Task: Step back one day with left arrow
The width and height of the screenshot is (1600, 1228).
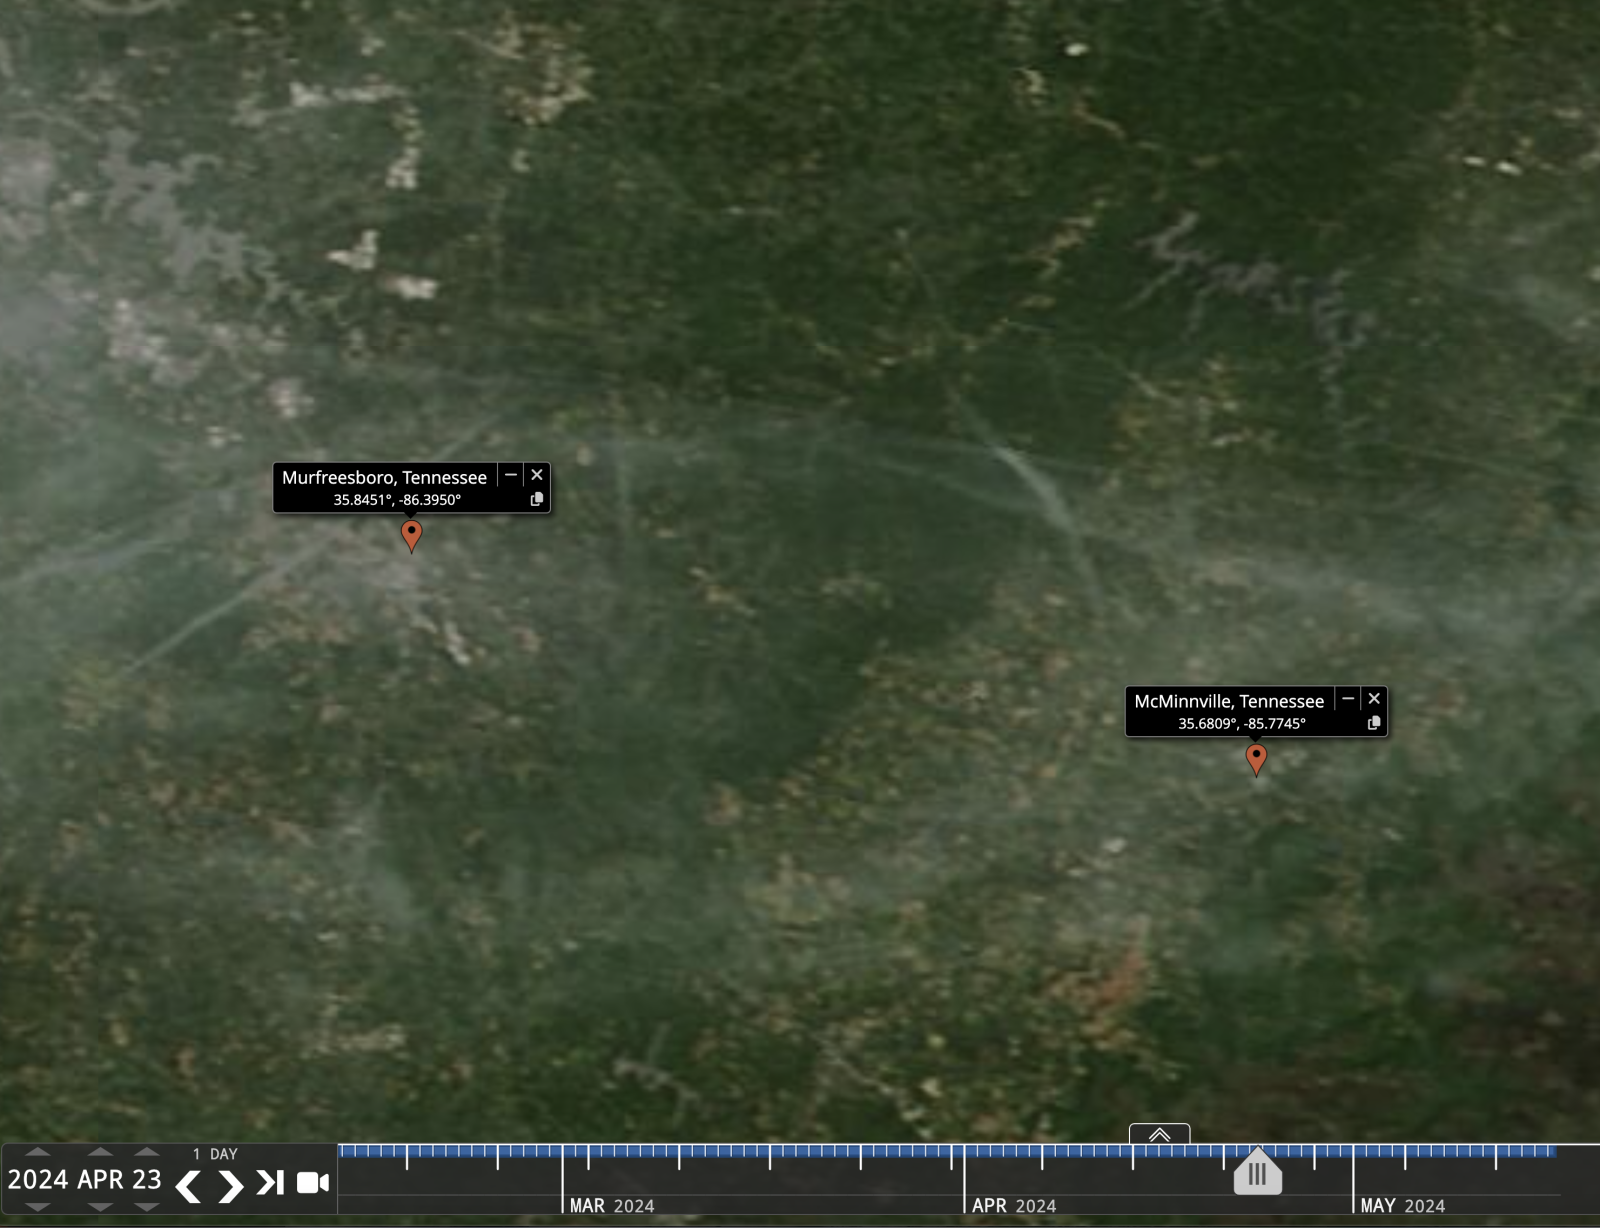Action: 188,1186
